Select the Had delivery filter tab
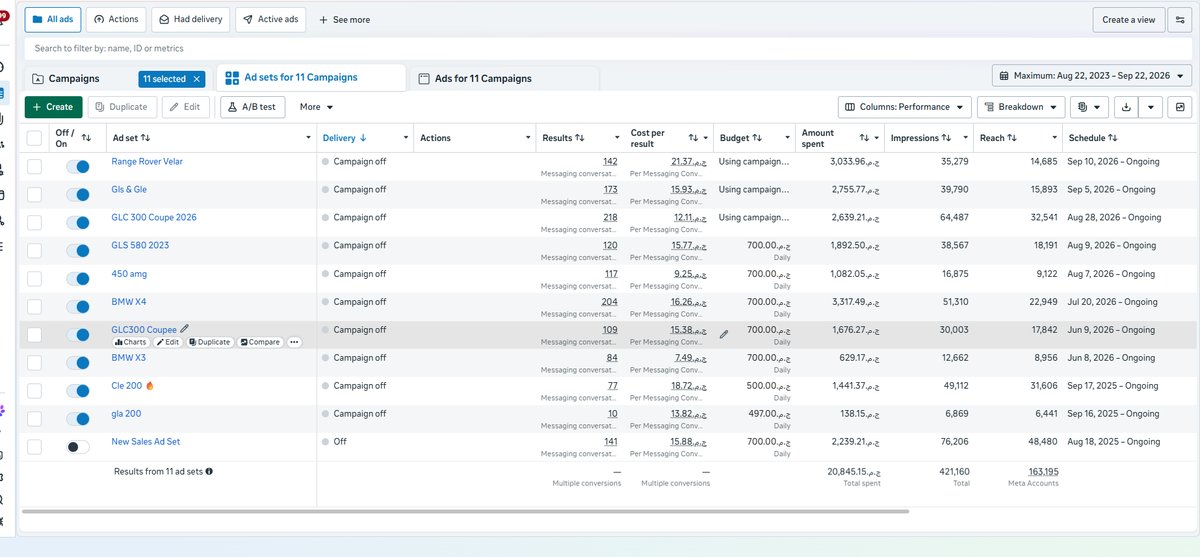The height and width of the screenshot is (557, 1200). pos(190,19)
